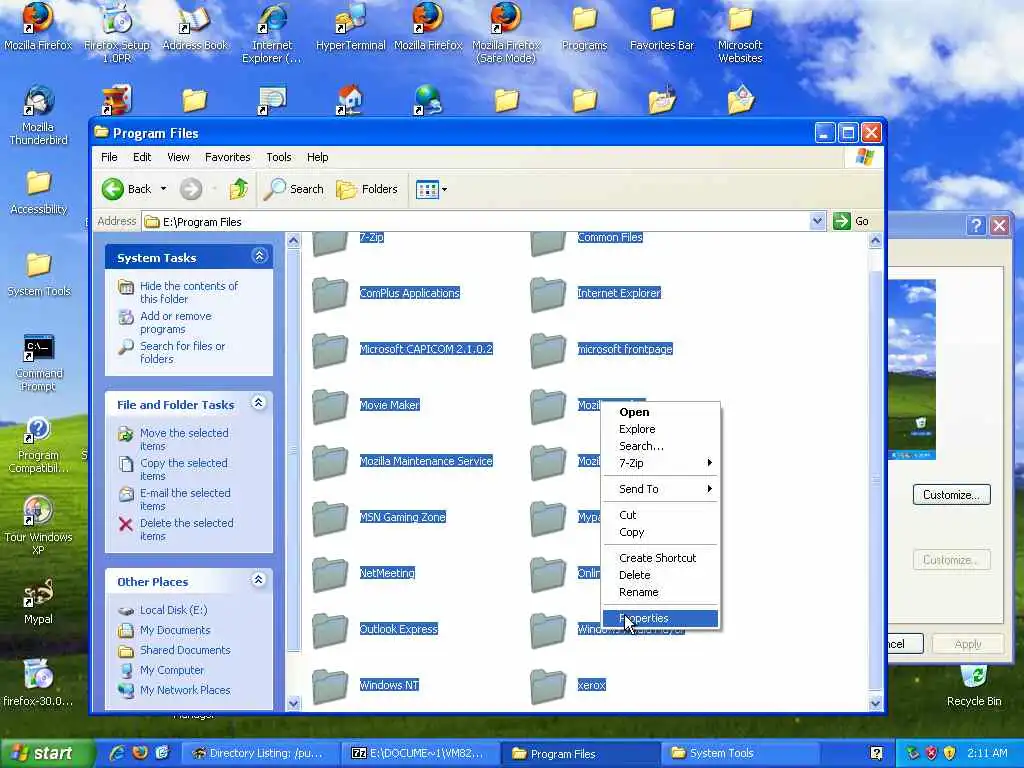1024x768 pixels.
Task: Select the NetMeeting folder icon
Action: pyautogui.click(x=330, y=574)
